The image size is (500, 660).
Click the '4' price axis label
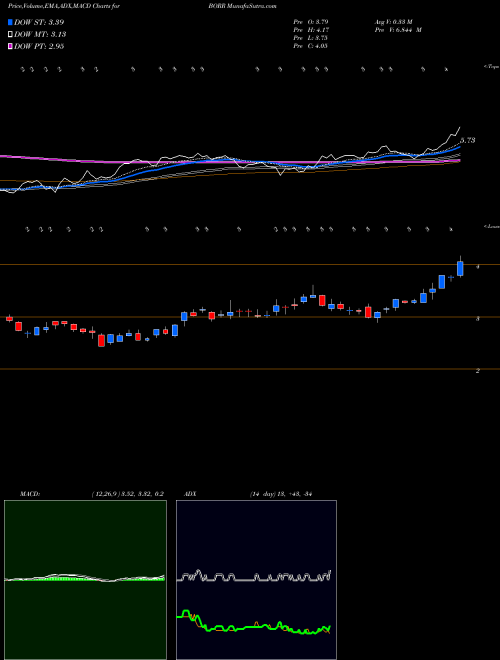click(478, 267)
